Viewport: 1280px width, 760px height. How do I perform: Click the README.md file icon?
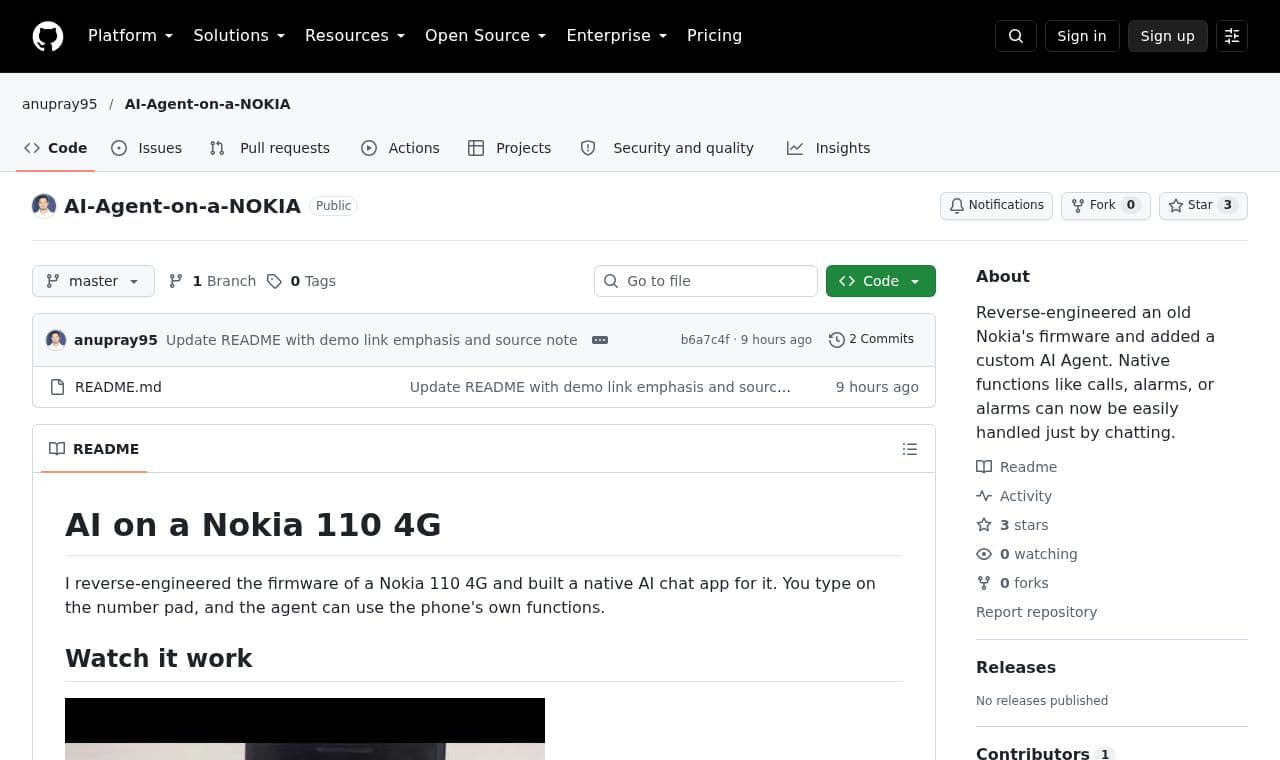(x=57, y=387)
